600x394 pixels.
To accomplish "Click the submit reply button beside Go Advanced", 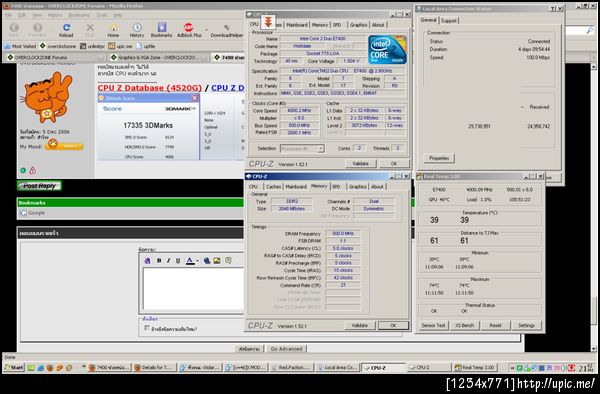I will pyautogui.click(x=249, y=349).
